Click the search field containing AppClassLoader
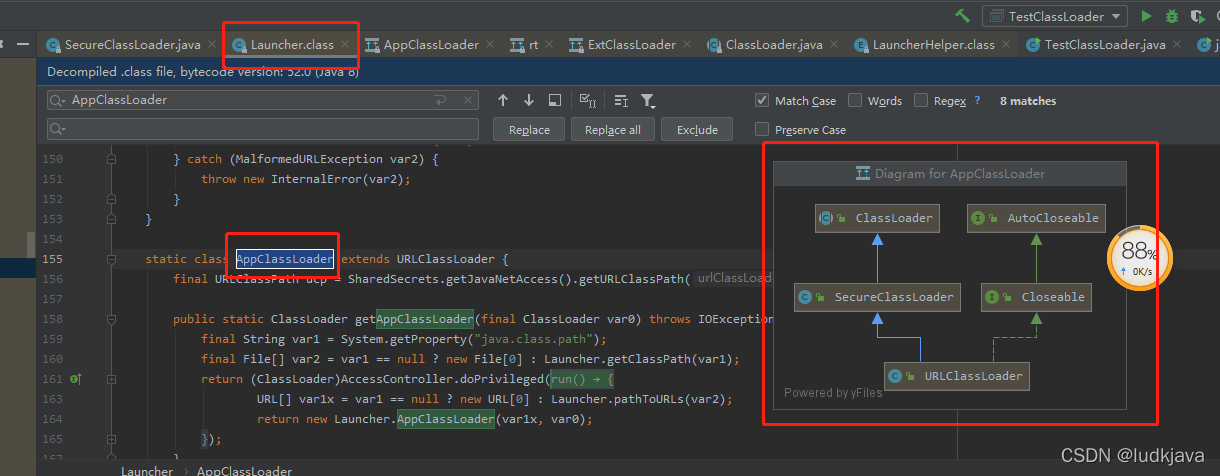The image size is (1220, 476). [x=263, y=100]
